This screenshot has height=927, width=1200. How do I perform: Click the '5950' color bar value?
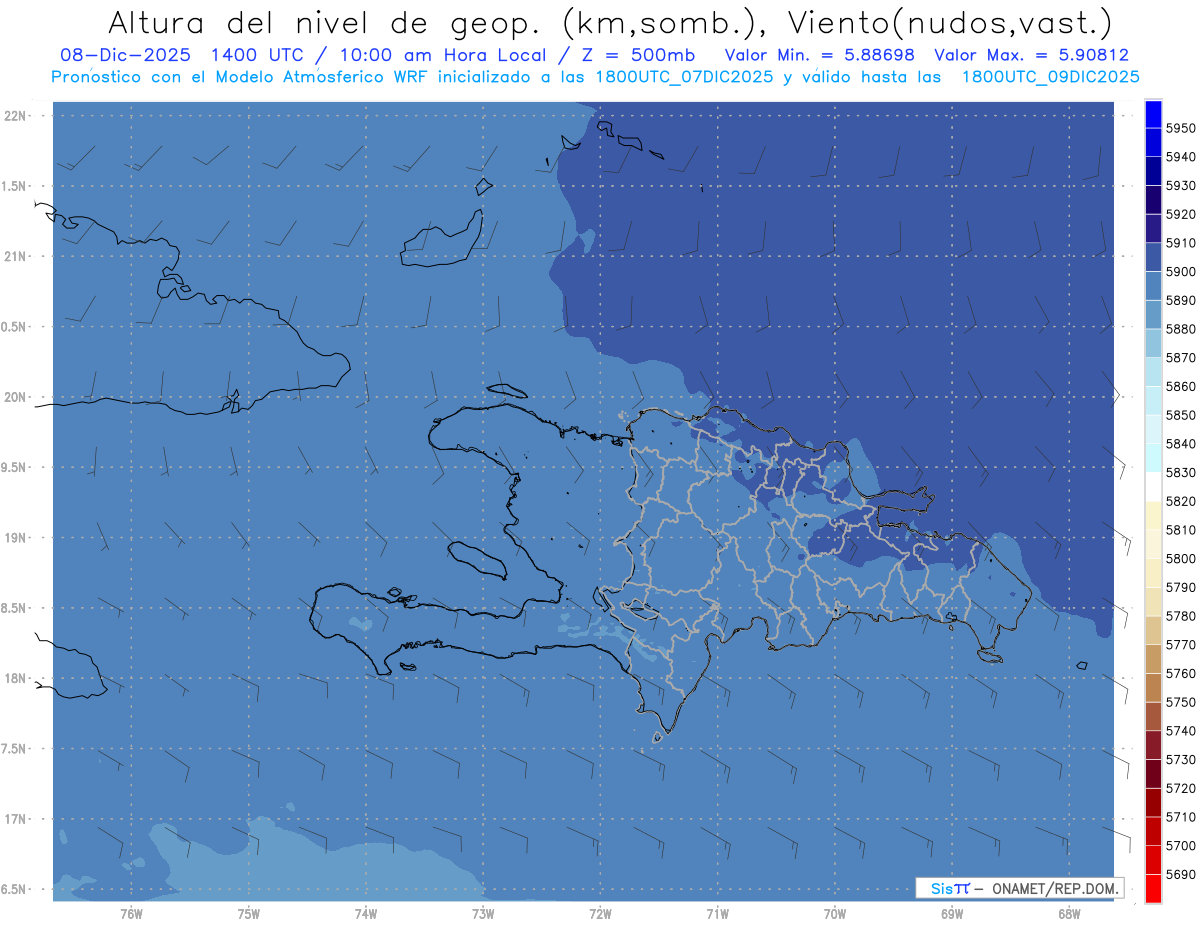coord(1180,128)
